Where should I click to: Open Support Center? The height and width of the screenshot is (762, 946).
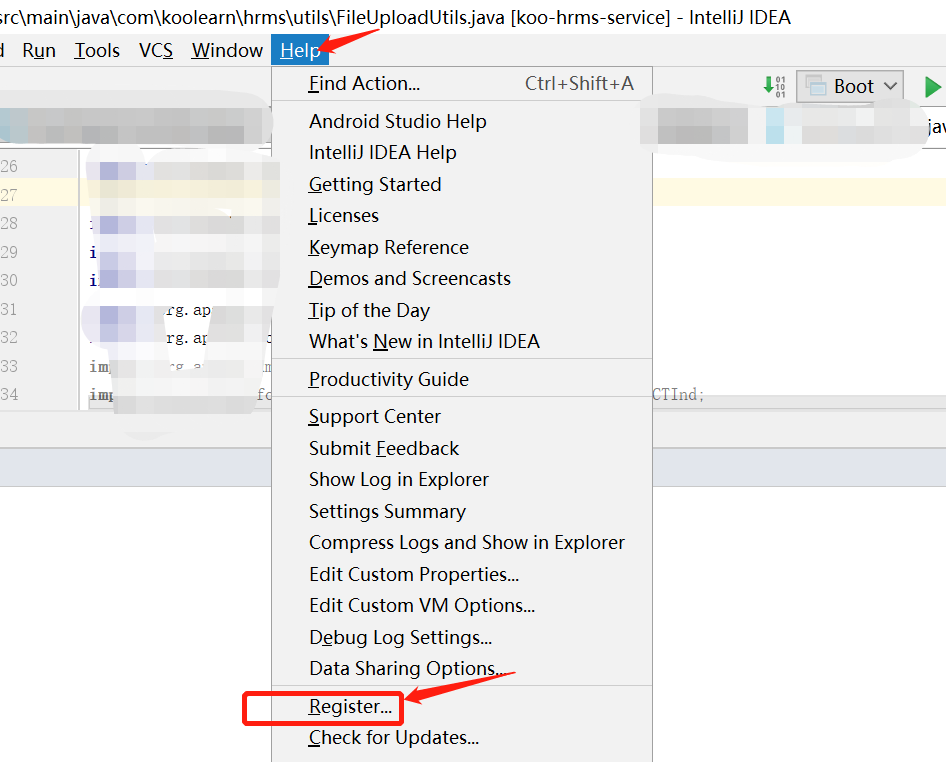click(462, 417)
